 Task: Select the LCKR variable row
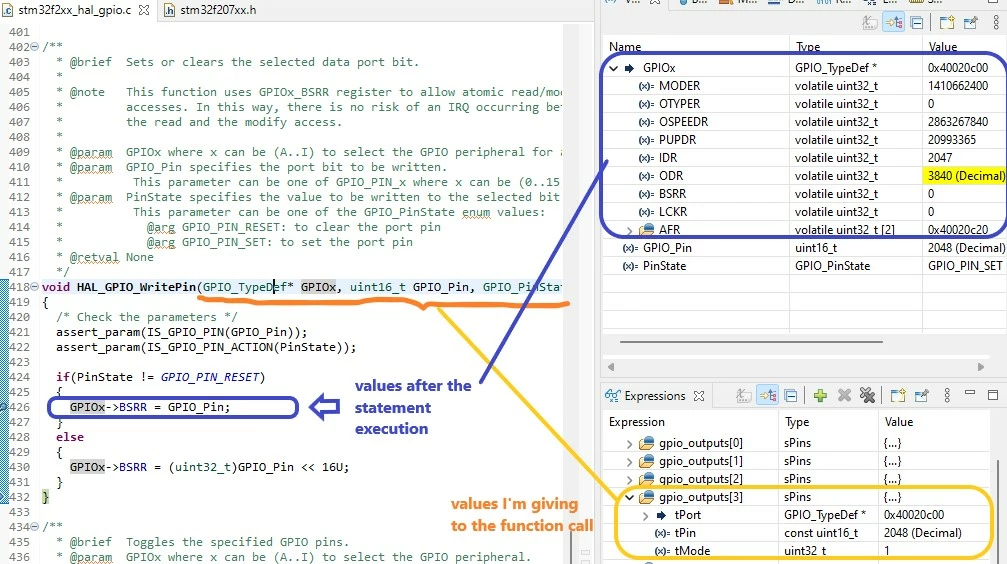805,212
